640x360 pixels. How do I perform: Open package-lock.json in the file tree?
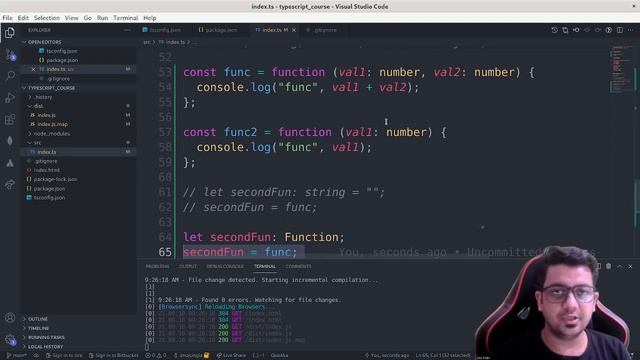pos(79,179)
